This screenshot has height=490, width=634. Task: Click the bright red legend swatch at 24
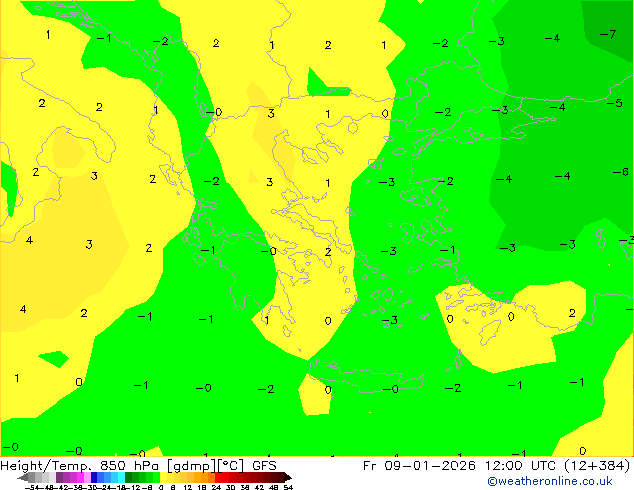(x=218, y=477)
